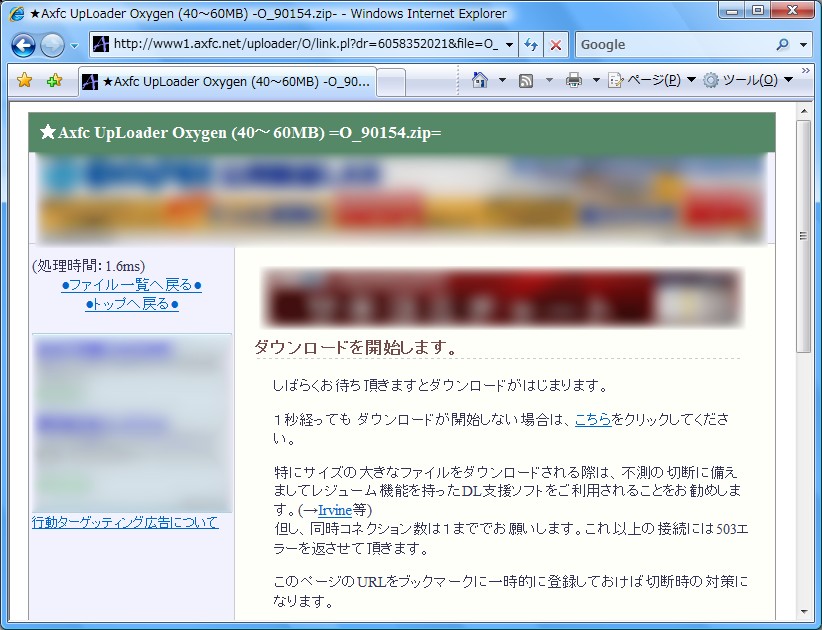Click the page favicon in the address bar

100,44
